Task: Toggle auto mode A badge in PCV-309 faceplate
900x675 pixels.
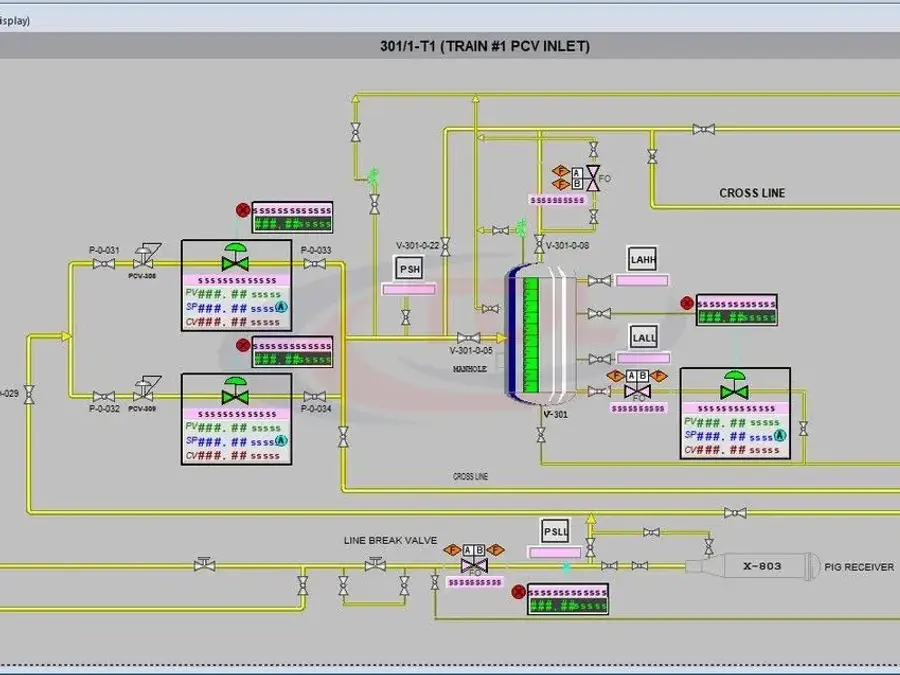Action: [281, 441]
